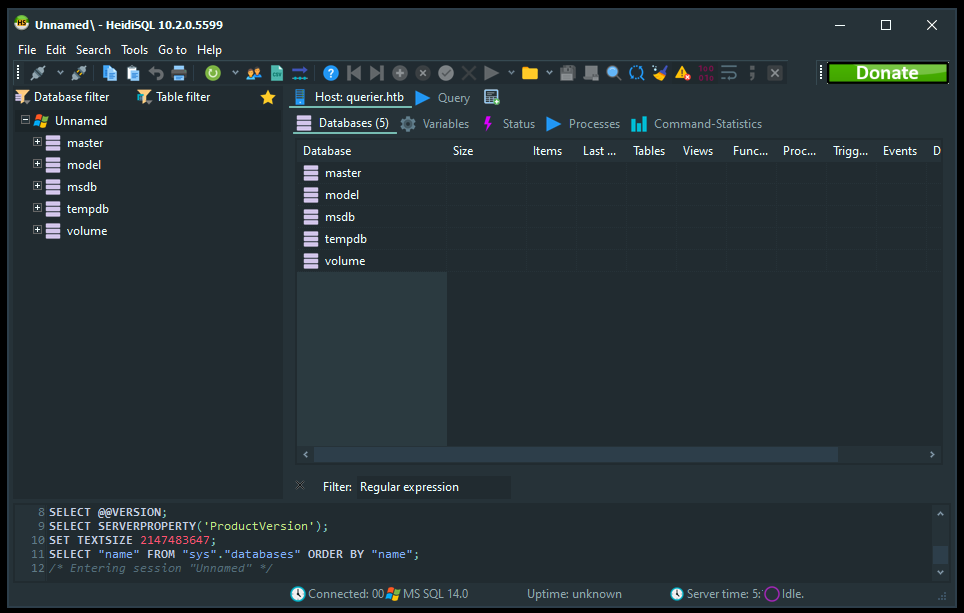The height and width of the screenshot is (613, 964).
Task: Click the broom Reformat SQL icon
Action: [660, 73]
